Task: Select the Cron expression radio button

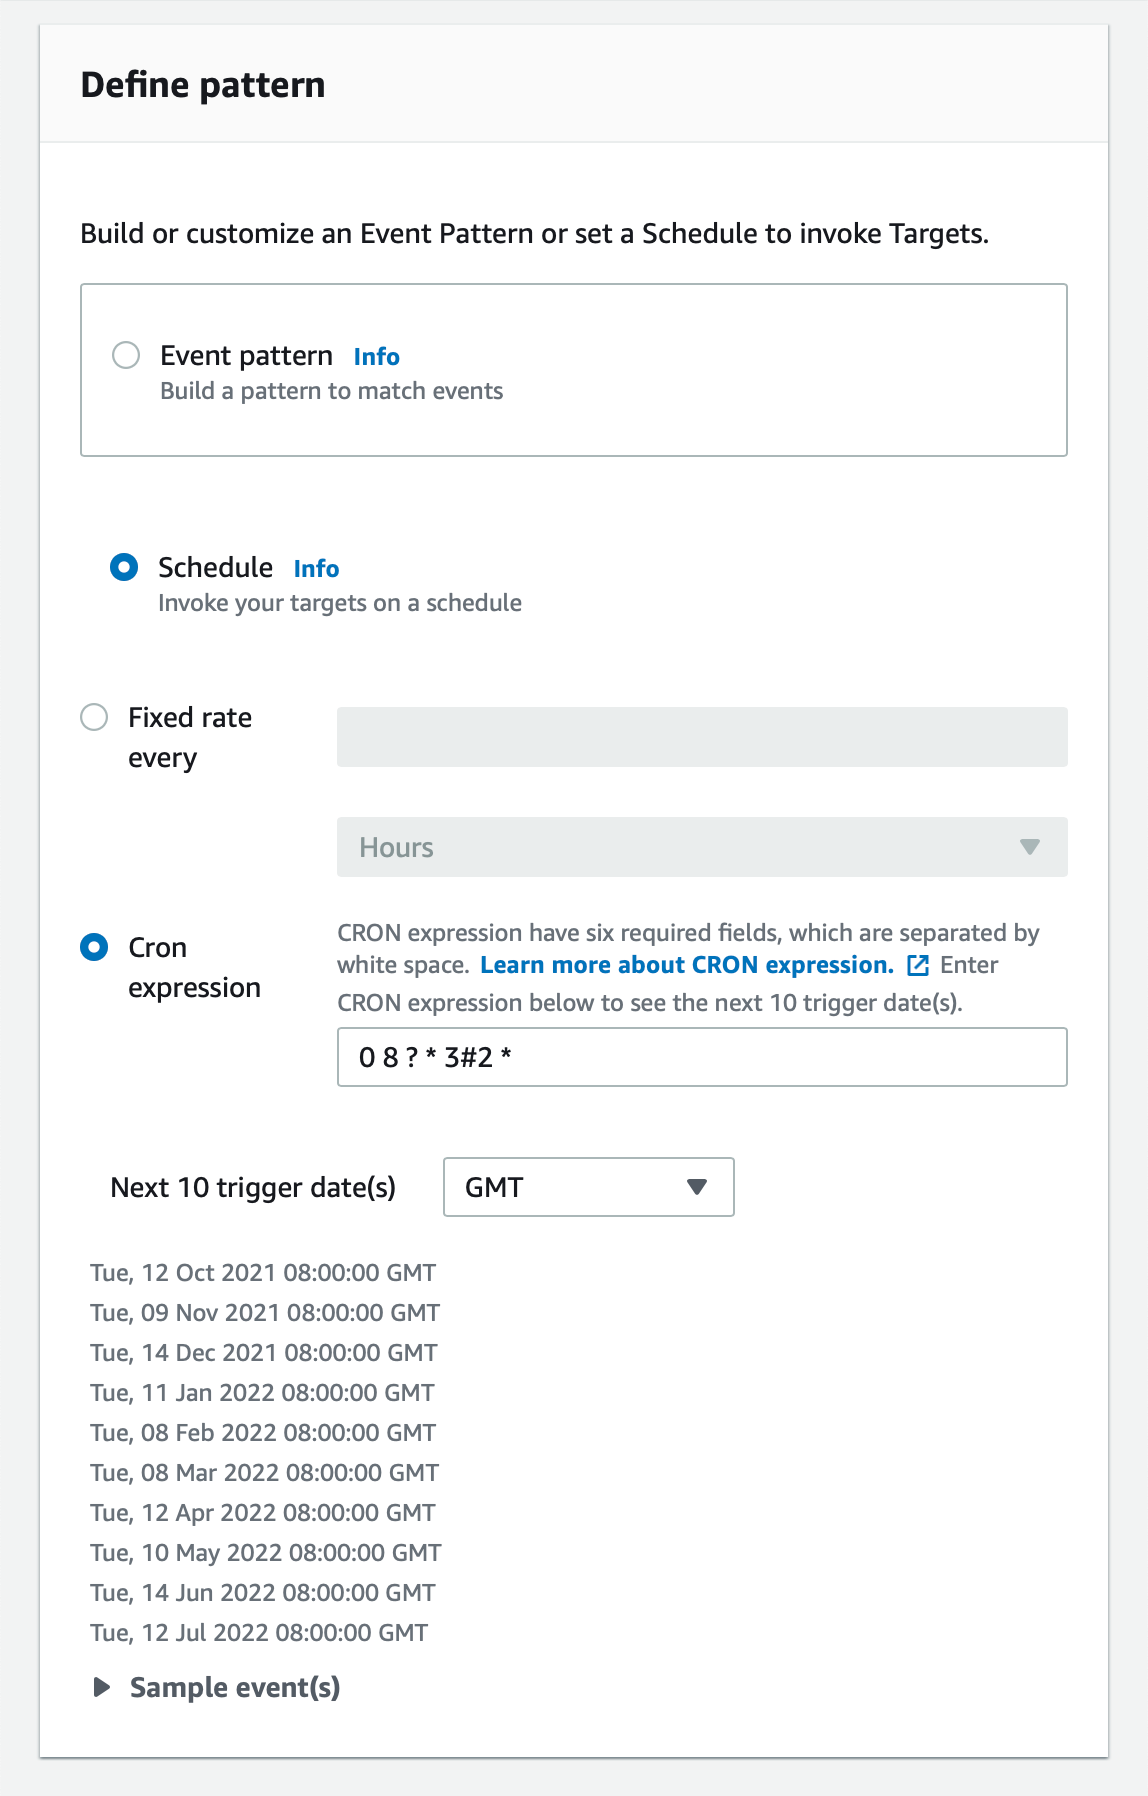Action: pos(94,947)
